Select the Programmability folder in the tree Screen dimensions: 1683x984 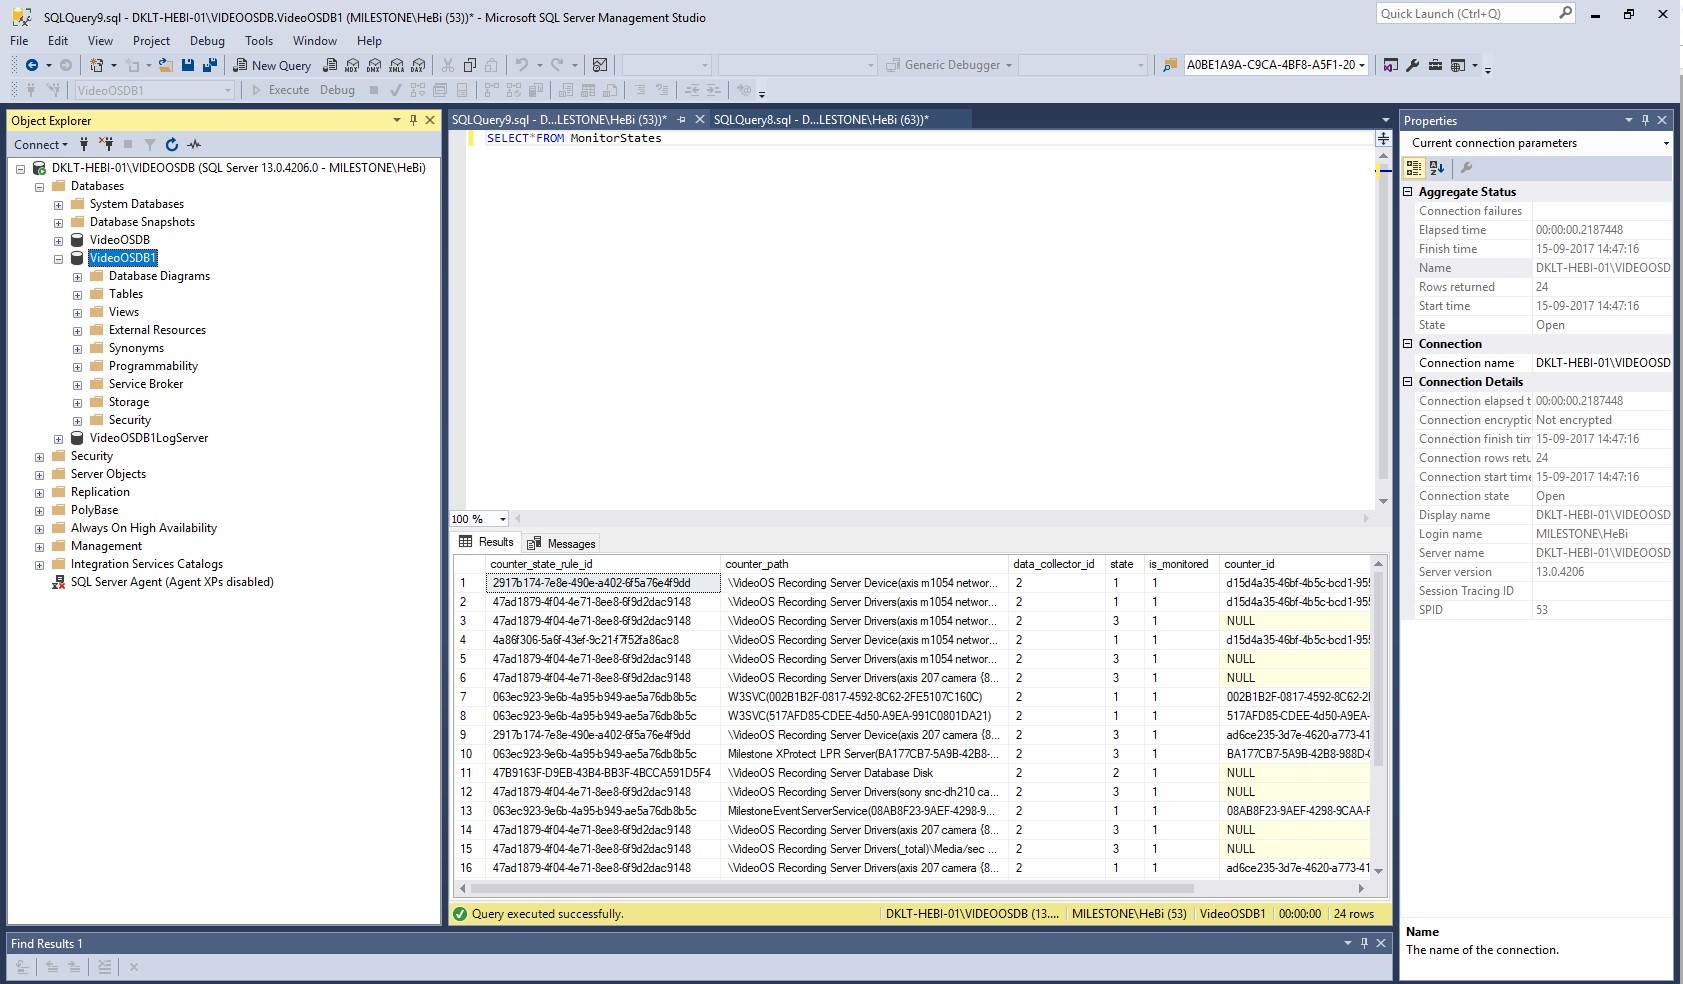point(153,366)
